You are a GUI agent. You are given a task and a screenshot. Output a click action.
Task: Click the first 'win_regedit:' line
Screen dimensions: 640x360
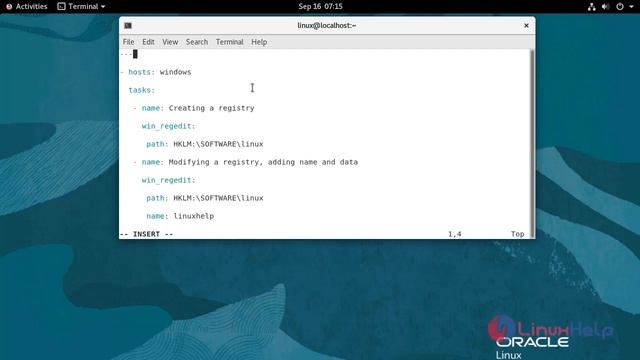pyautogui.click(x=169, y=126)
